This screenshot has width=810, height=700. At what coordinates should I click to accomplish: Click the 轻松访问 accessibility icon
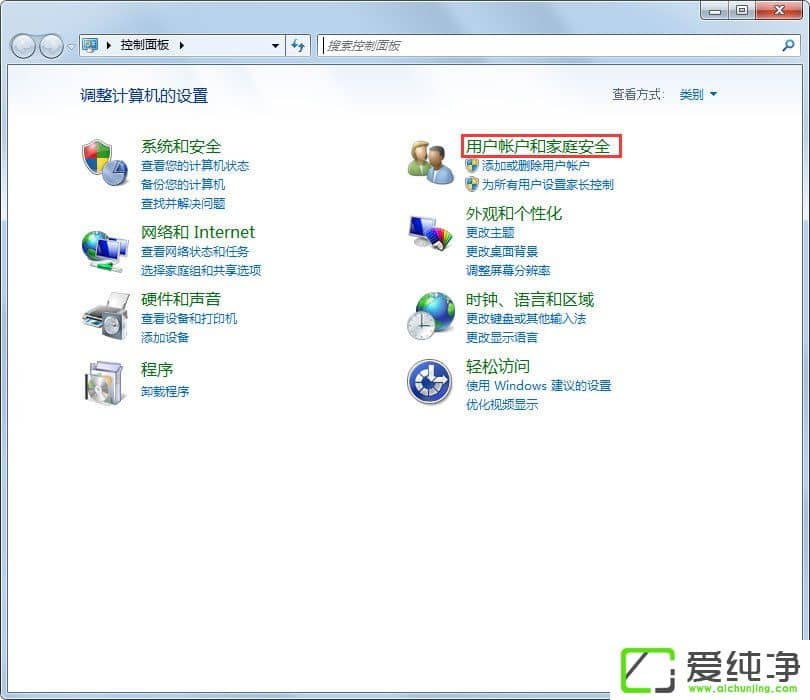429,384
